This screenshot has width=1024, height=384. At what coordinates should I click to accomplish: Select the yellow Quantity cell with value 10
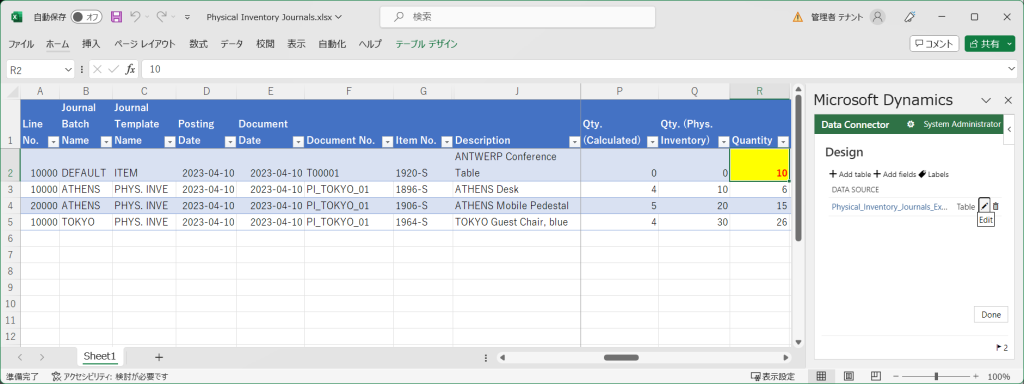[x=760, y=165]
